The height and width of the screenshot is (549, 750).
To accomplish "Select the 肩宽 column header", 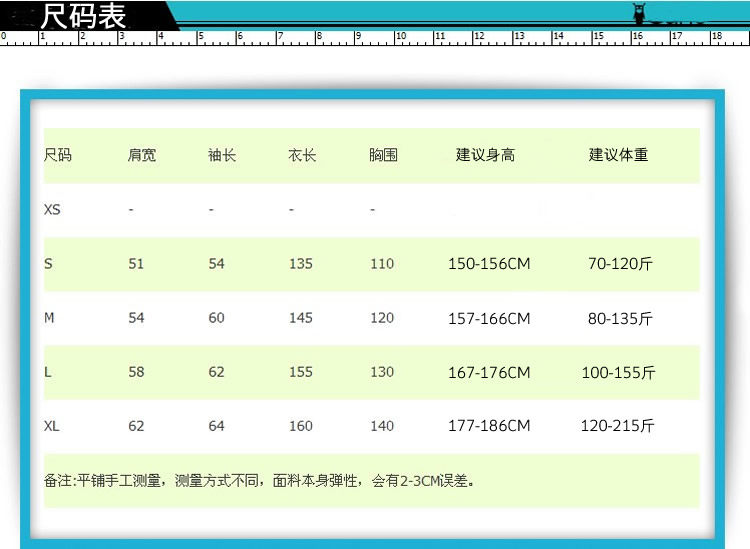I will (x=142, y=155).
